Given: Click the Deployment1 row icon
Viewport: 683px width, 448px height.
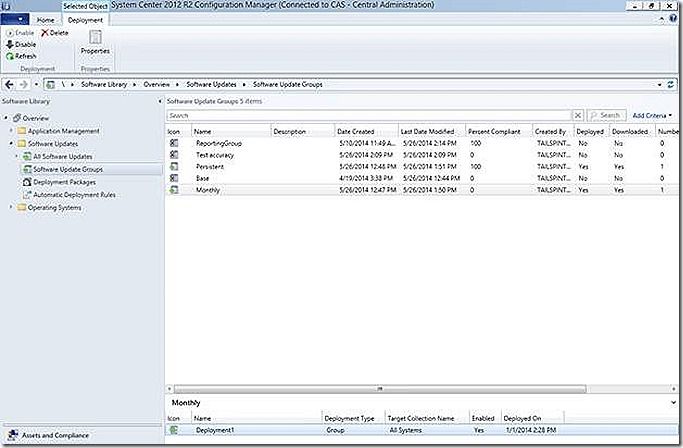Looking at the screenshot, I should tap(174, 430).
